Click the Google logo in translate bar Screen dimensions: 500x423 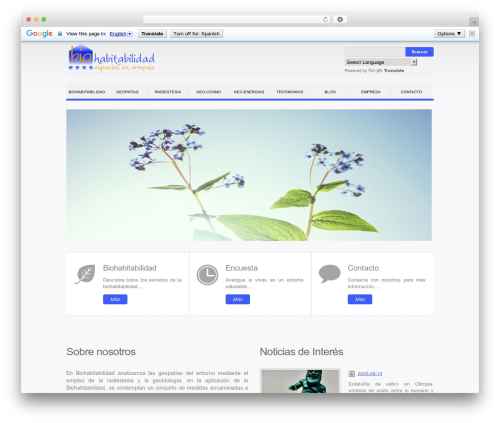point(39,33)
